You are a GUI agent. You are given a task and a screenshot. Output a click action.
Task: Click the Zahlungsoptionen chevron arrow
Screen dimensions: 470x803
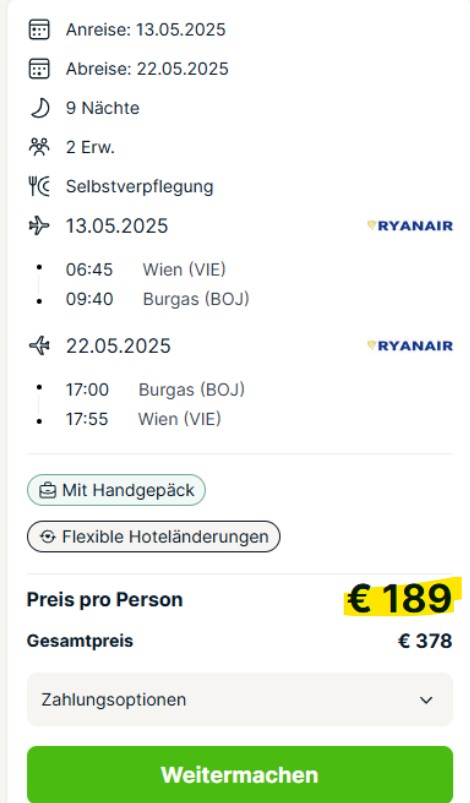(426, 700)
